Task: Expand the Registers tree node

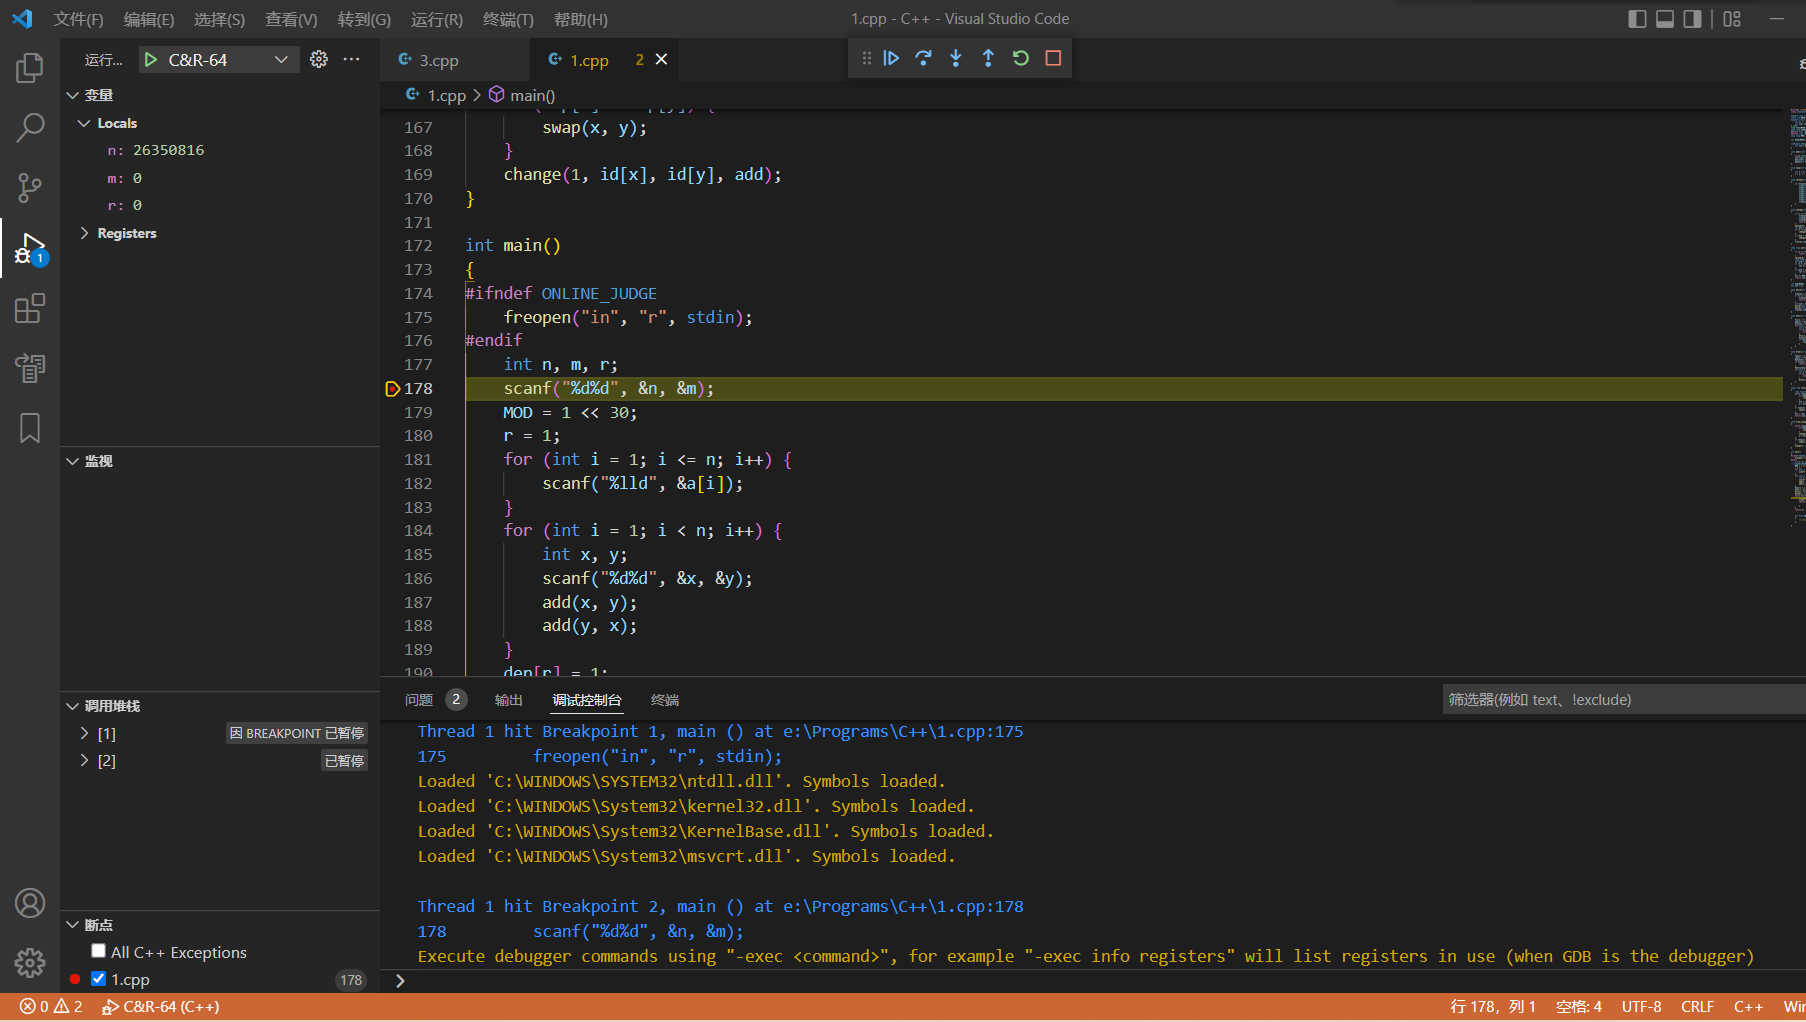Action: [x=84, y=233]
